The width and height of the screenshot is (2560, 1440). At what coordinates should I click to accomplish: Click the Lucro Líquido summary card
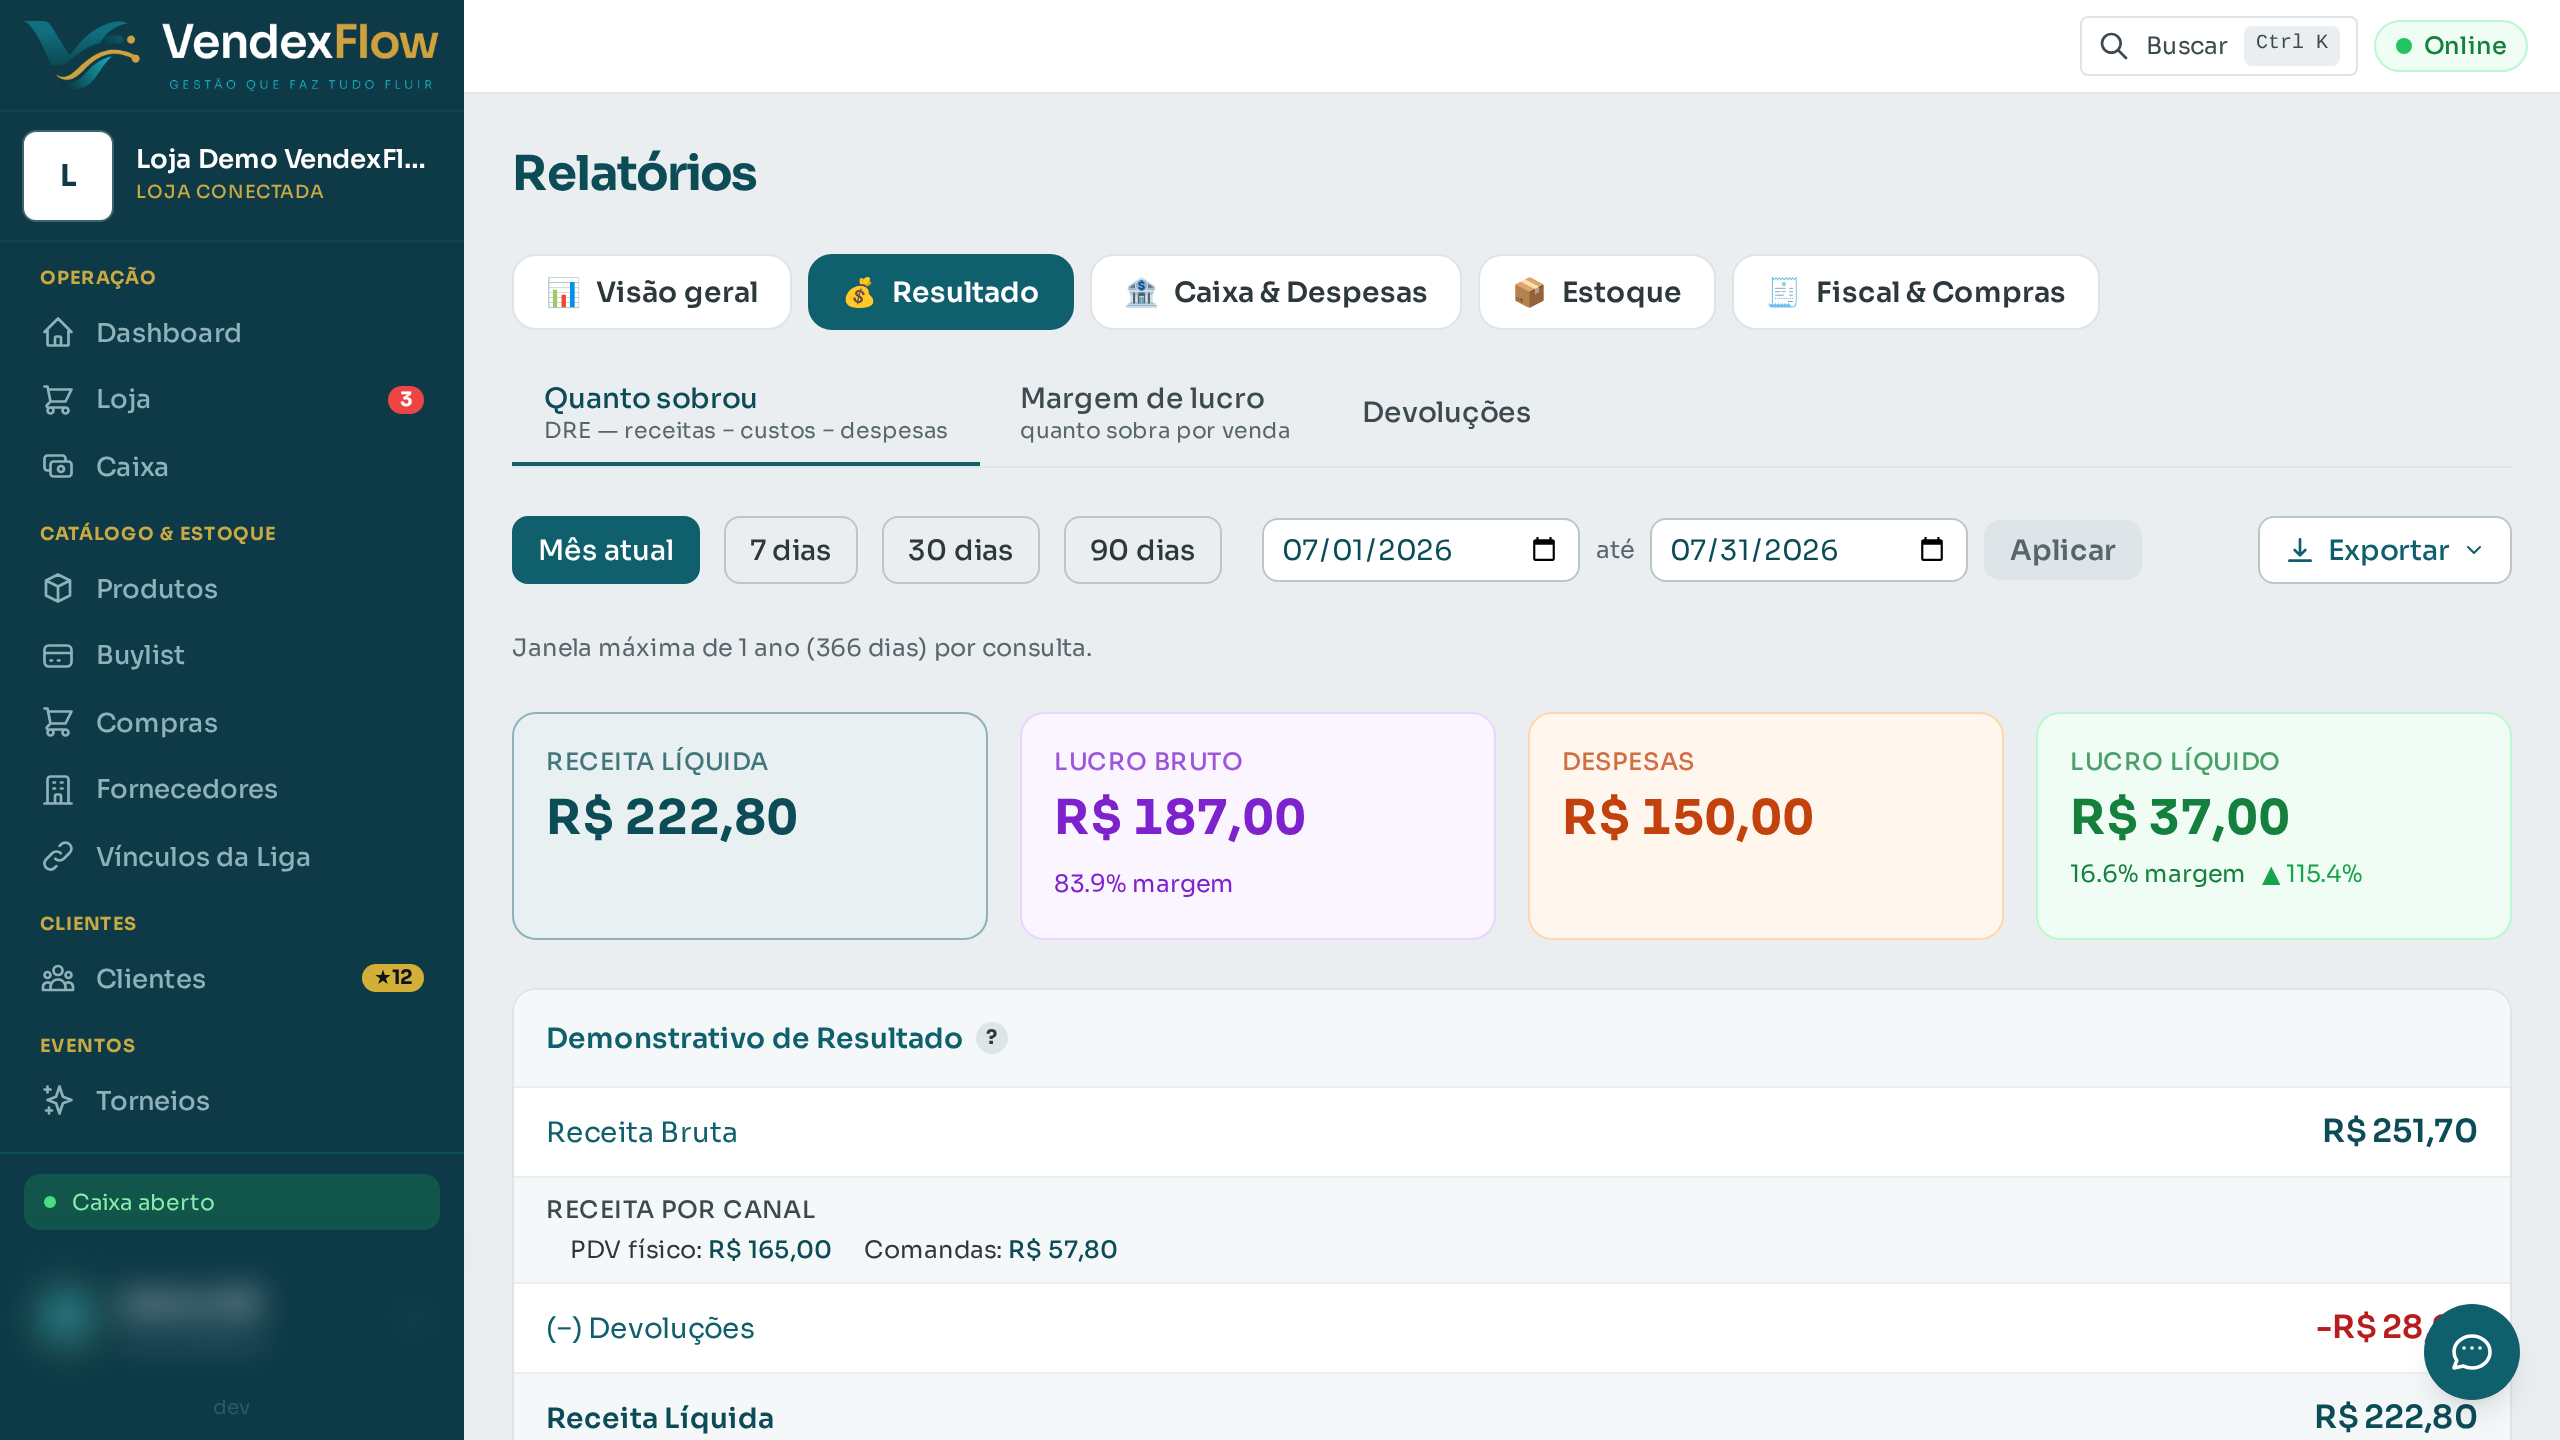(x=2274, y=826)
